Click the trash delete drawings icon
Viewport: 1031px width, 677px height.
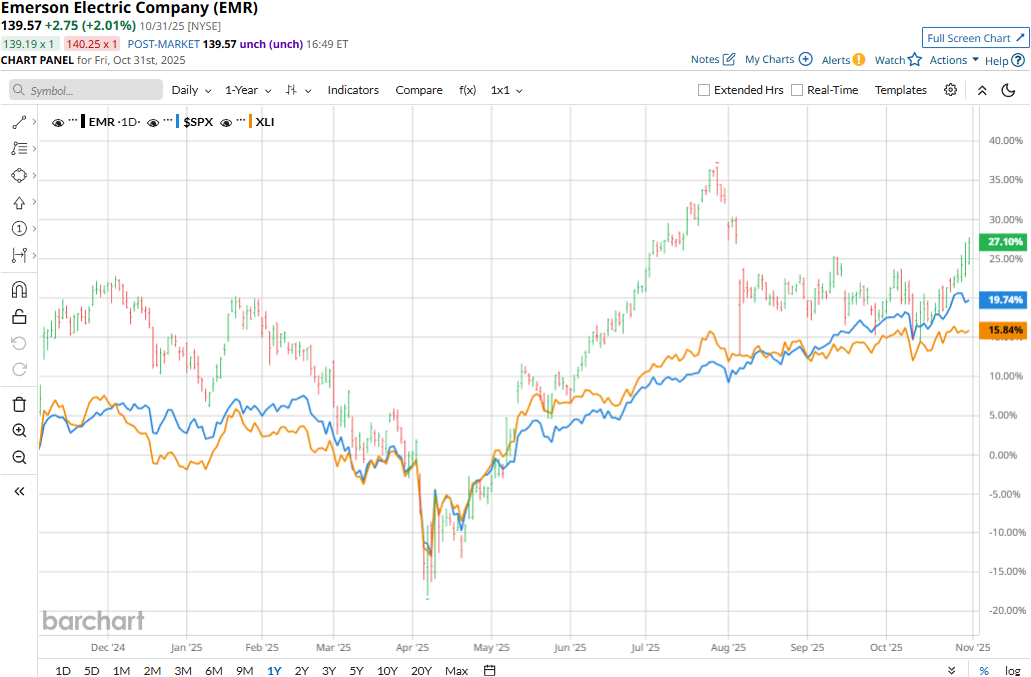19,404
